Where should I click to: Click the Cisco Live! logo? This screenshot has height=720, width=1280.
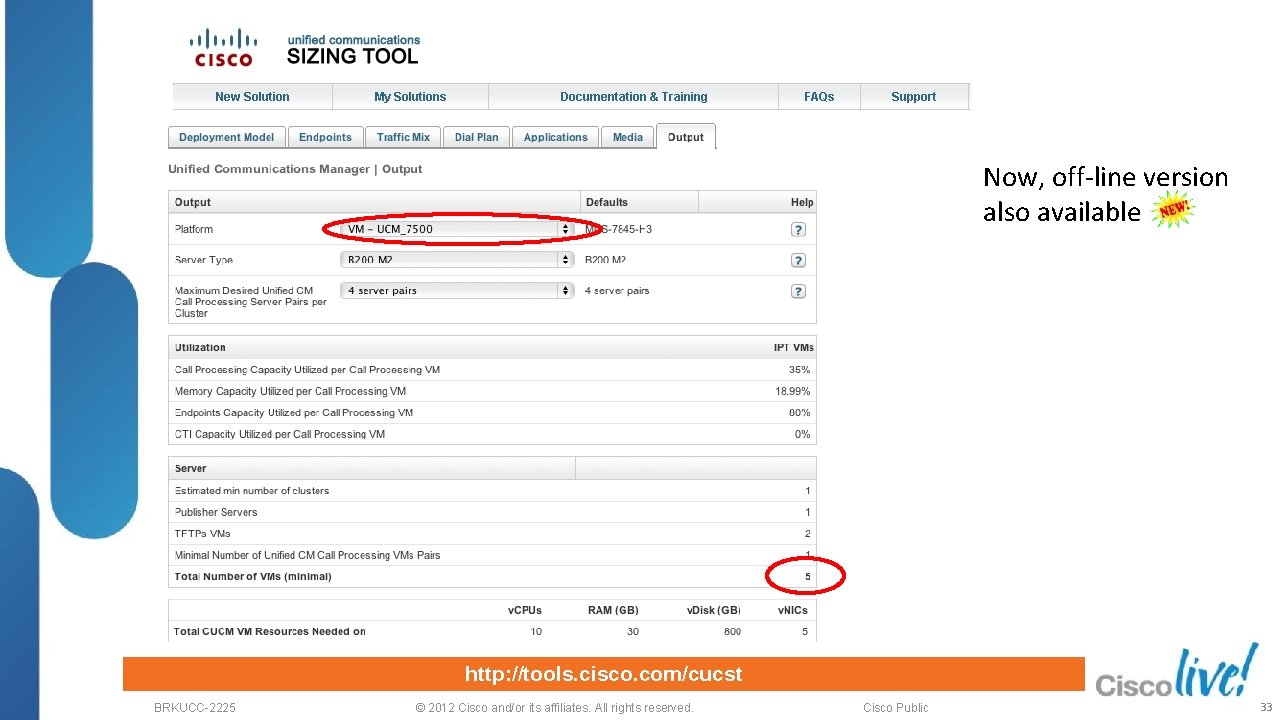(x=1176, y=676)
